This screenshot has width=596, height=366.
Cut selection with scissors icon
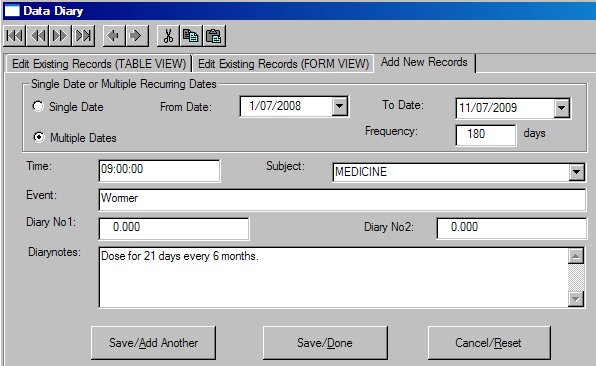(x=168, y=36)
